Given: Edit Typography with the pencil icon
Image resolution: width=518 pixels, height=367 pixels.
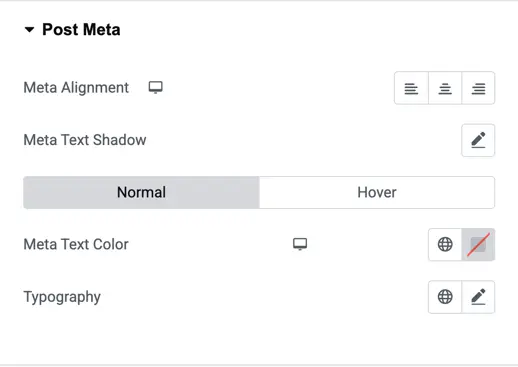Looking at the screenshot, I should pos(478,297).
